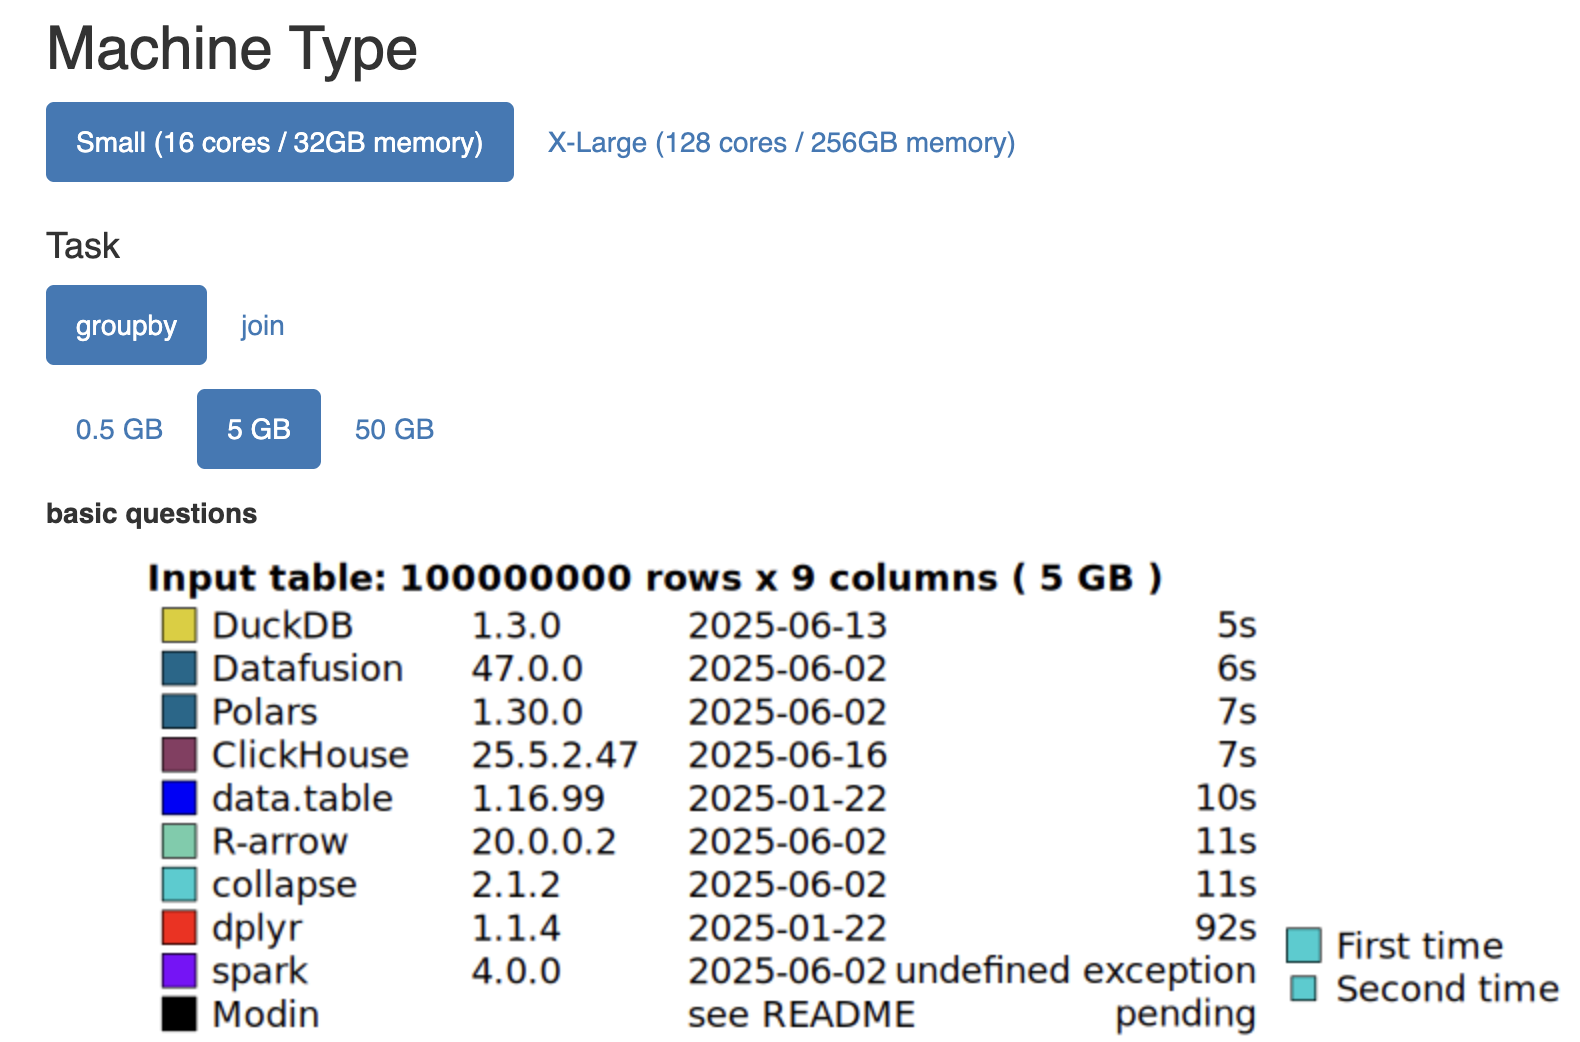
Task: Click the First time legend square
Action: [x=1303, y=945]
